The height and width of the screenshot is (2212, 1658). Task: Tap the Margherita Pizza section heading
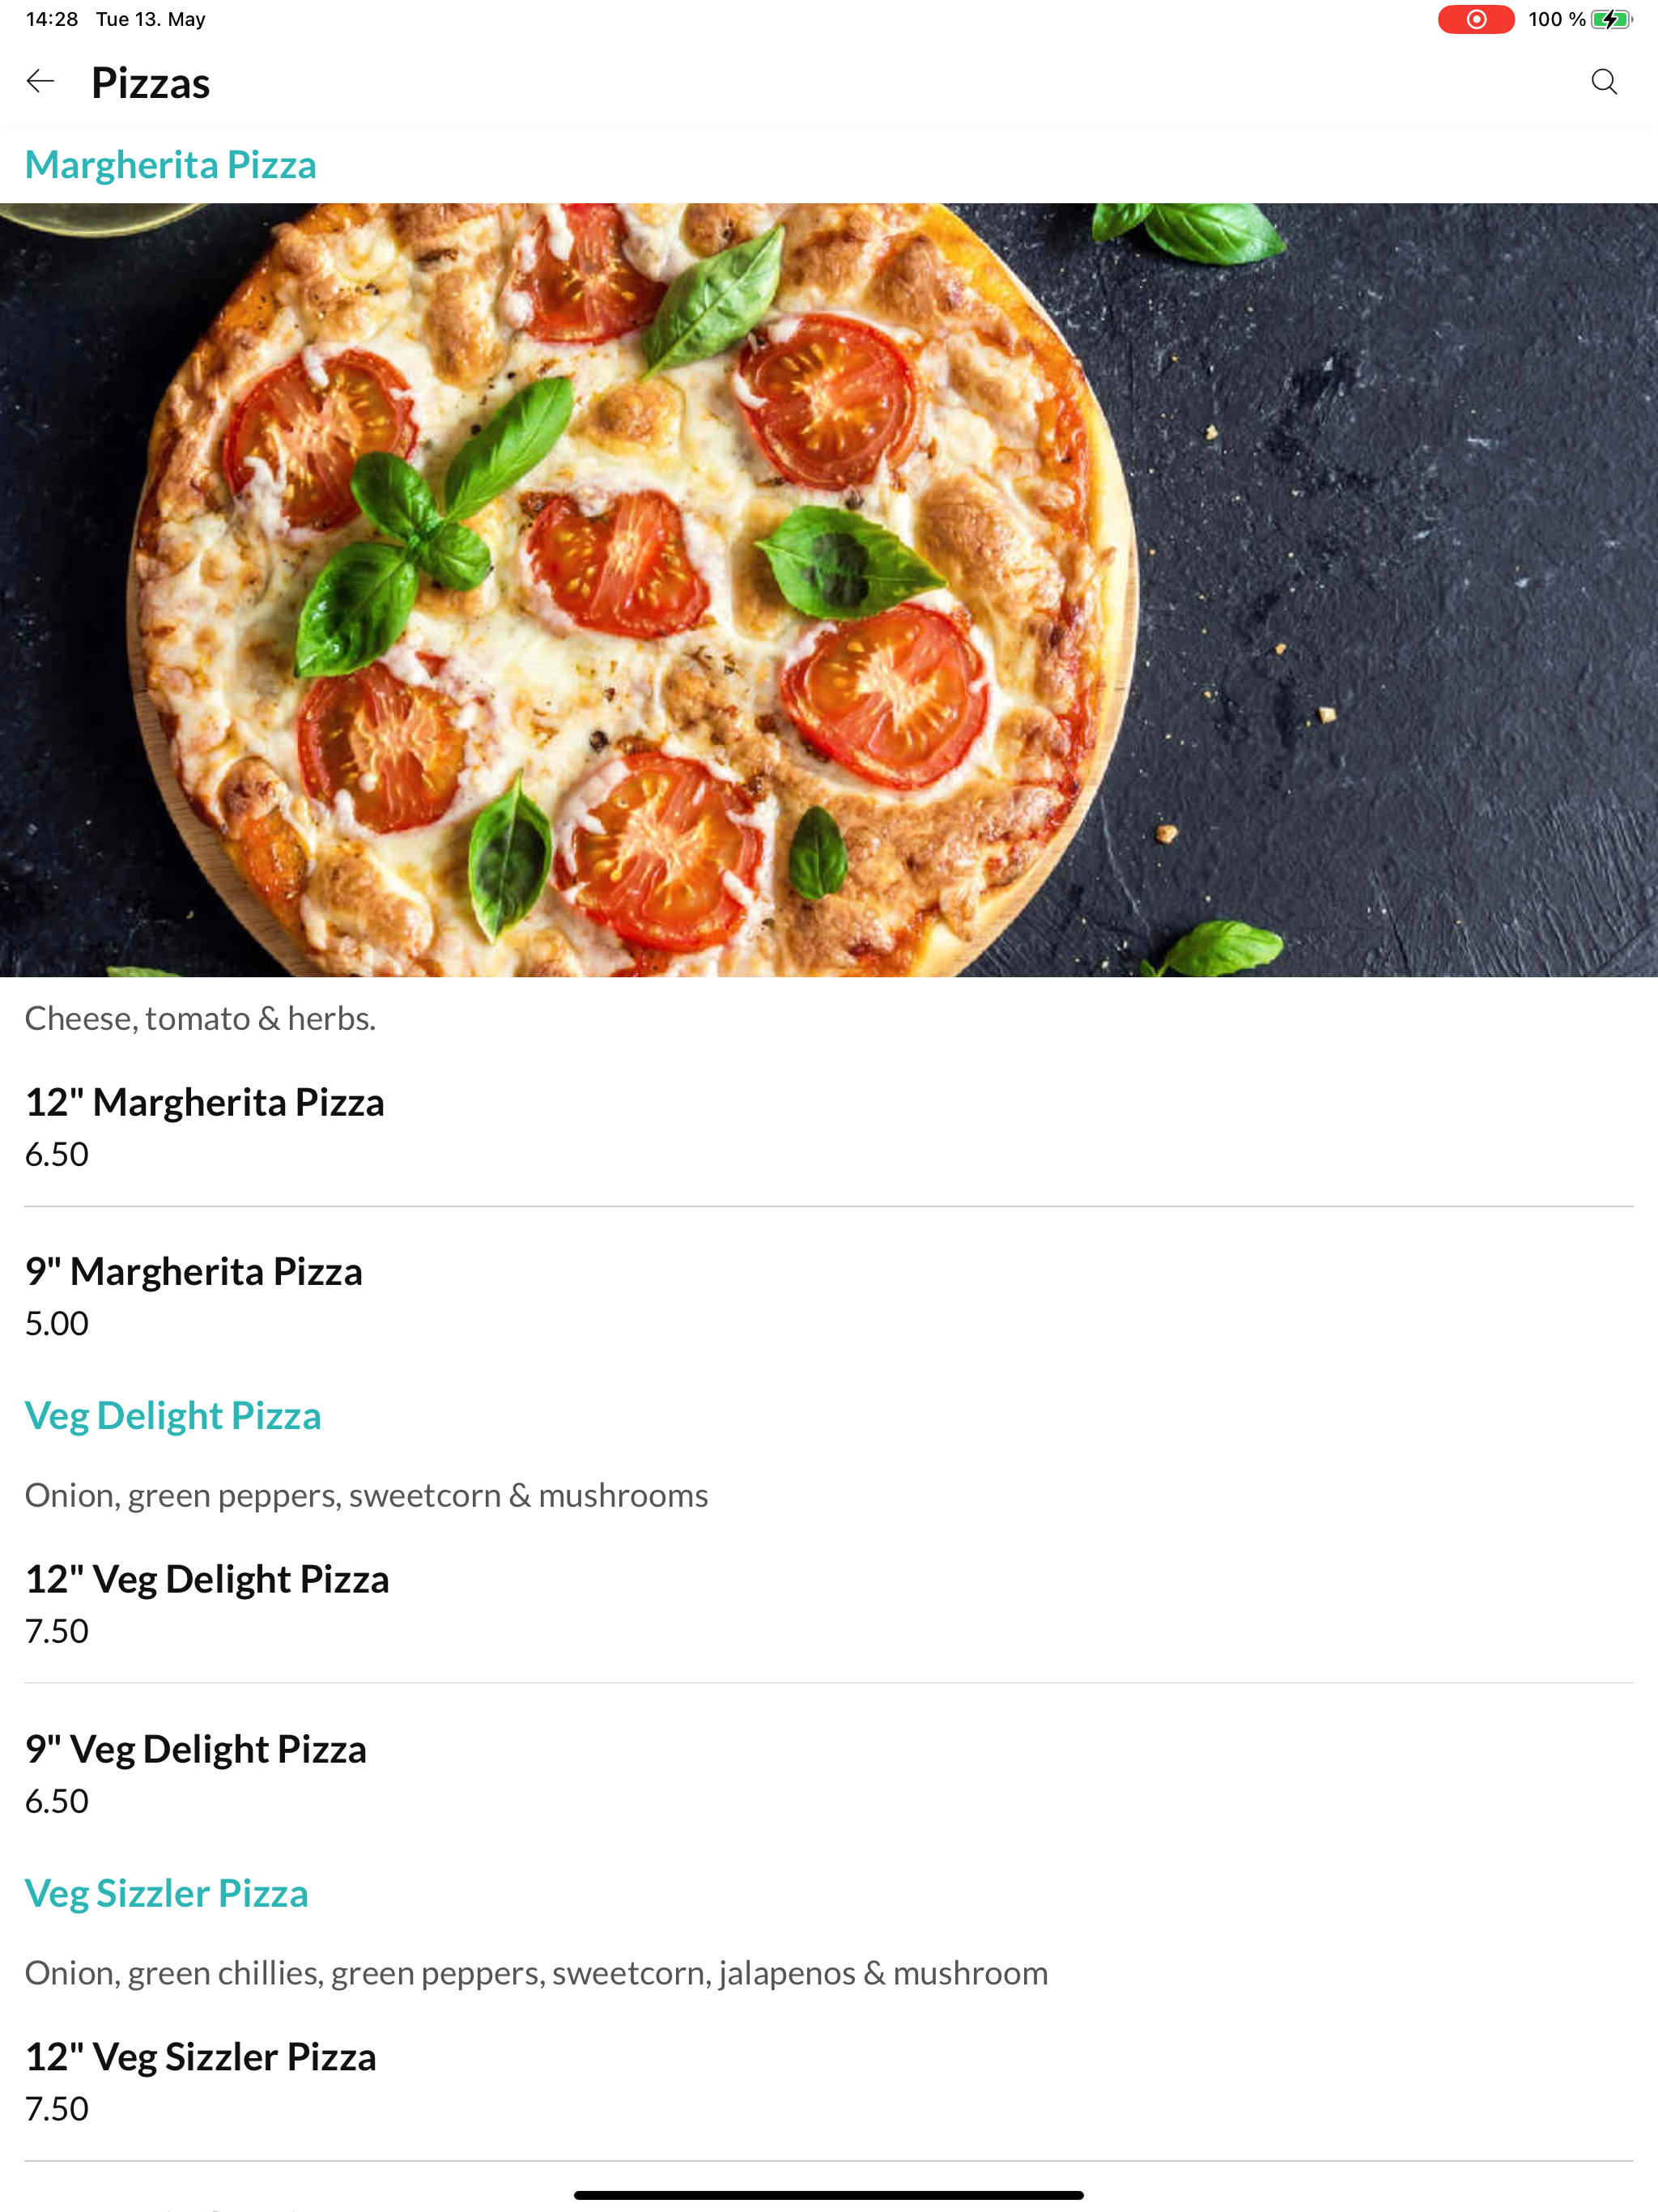pos(170,165)
